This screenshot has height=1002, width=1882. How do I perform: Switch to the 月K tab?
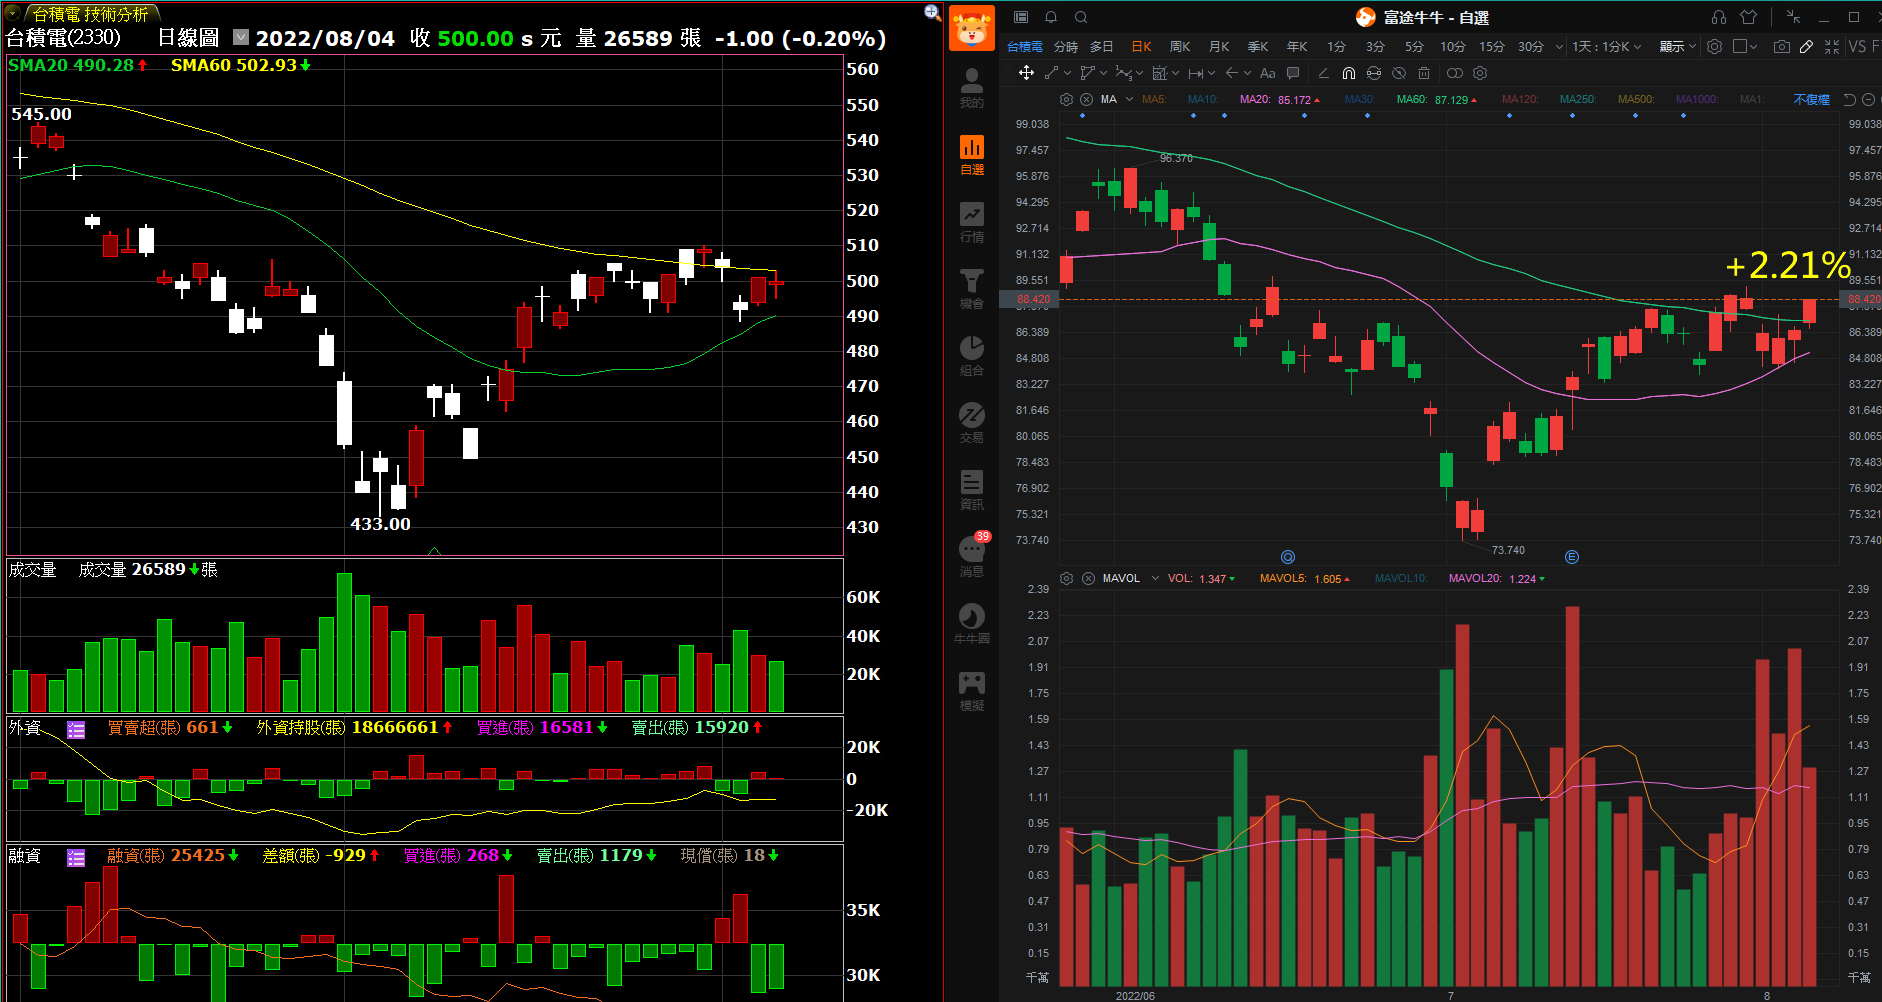coord(1219,46)
